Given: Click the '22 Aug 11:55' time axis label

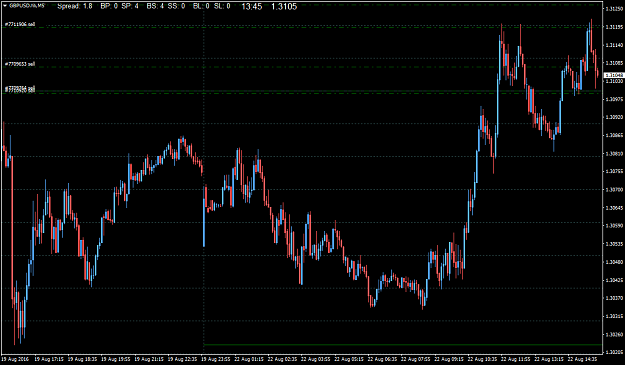Looking at the screenshot, I should click(515, 359).
